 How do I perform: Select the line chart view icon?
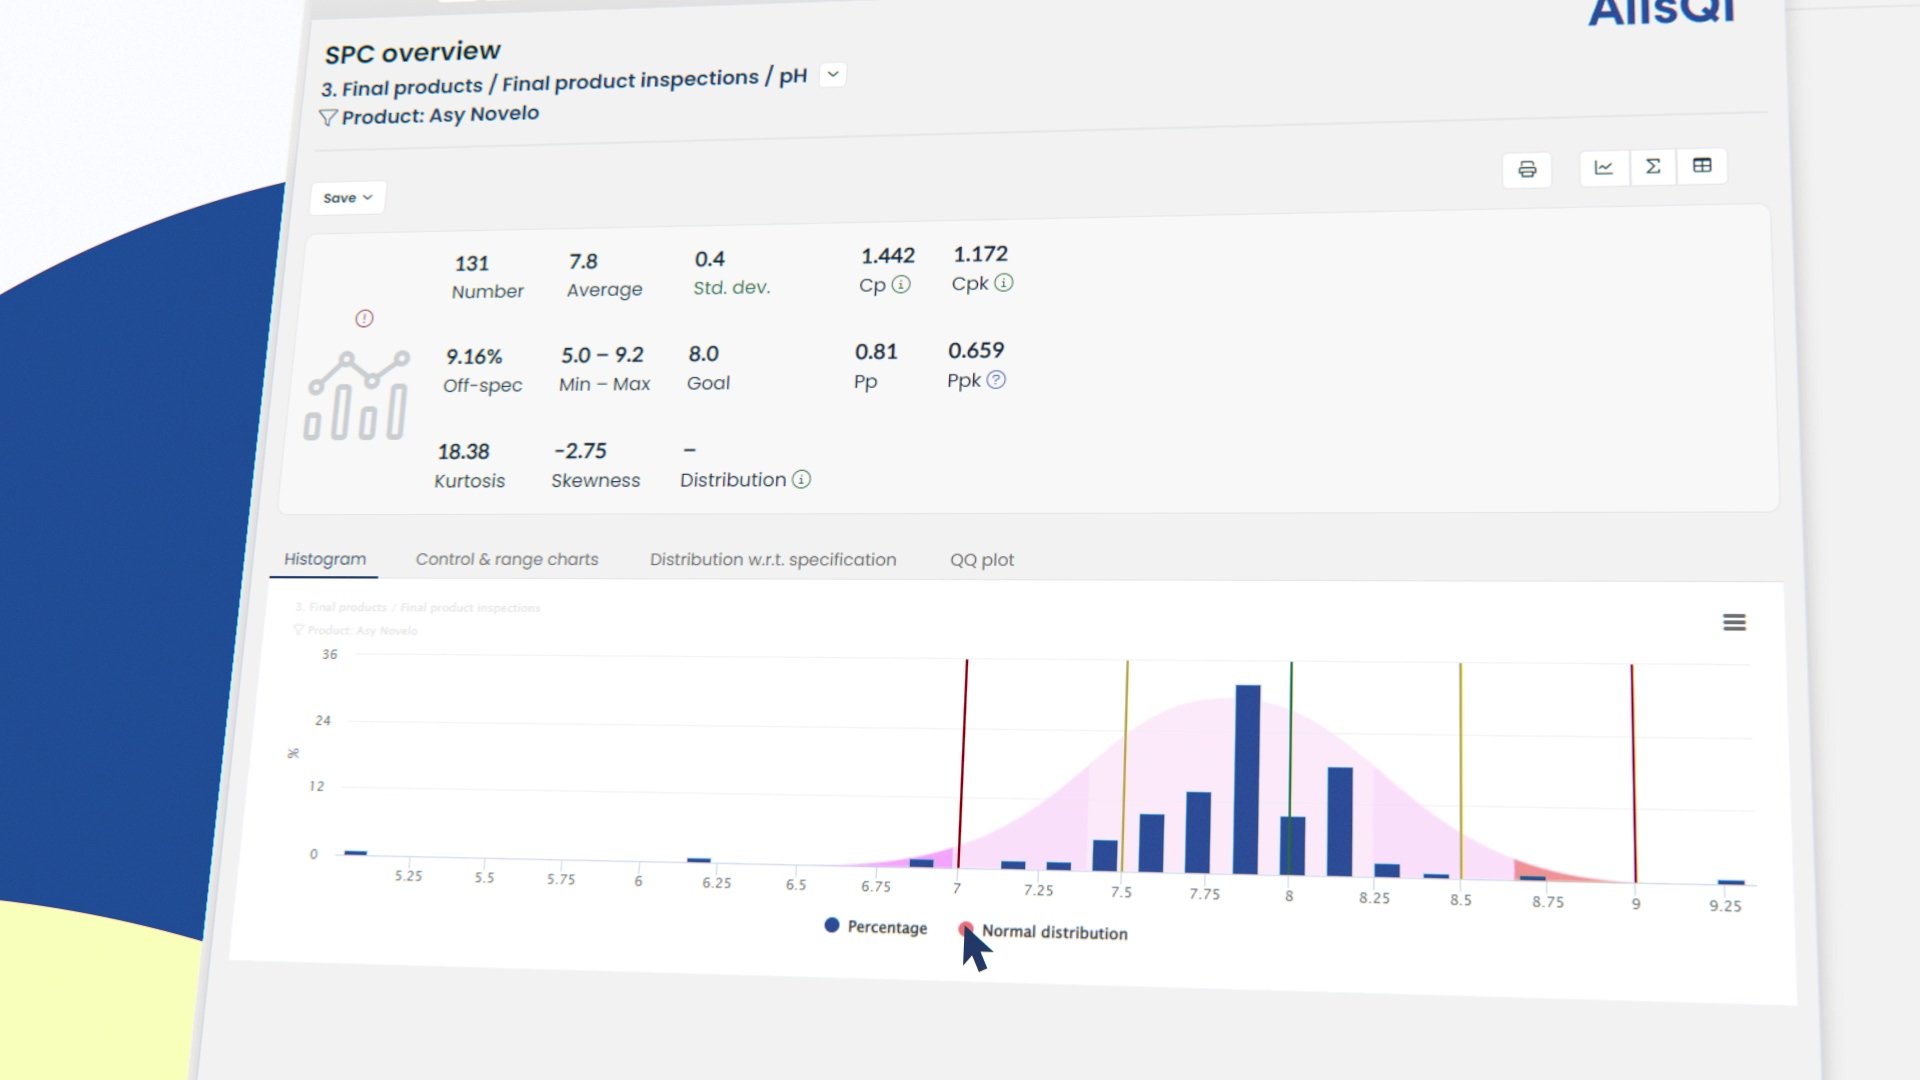(1604, 167)
